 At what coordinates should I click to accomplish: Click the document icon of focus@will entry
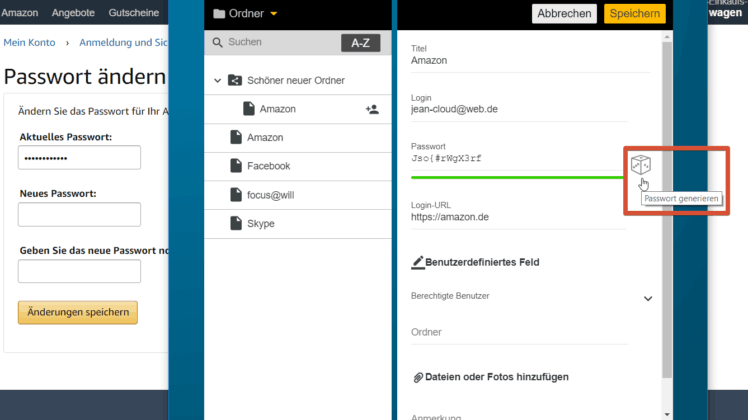tap(236, 194)
